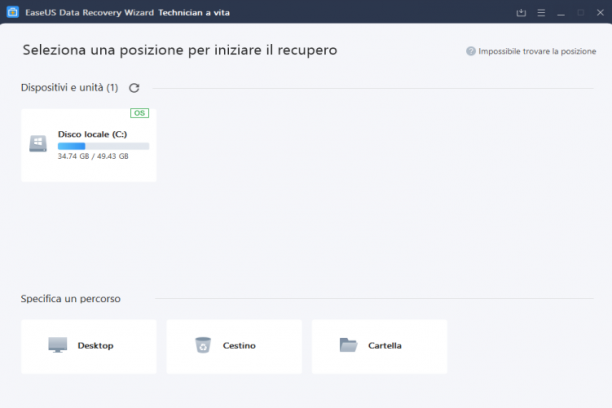Click the help question mark icon
The width and height of the screenshot is (612, 408).
(x=471, y=51)
